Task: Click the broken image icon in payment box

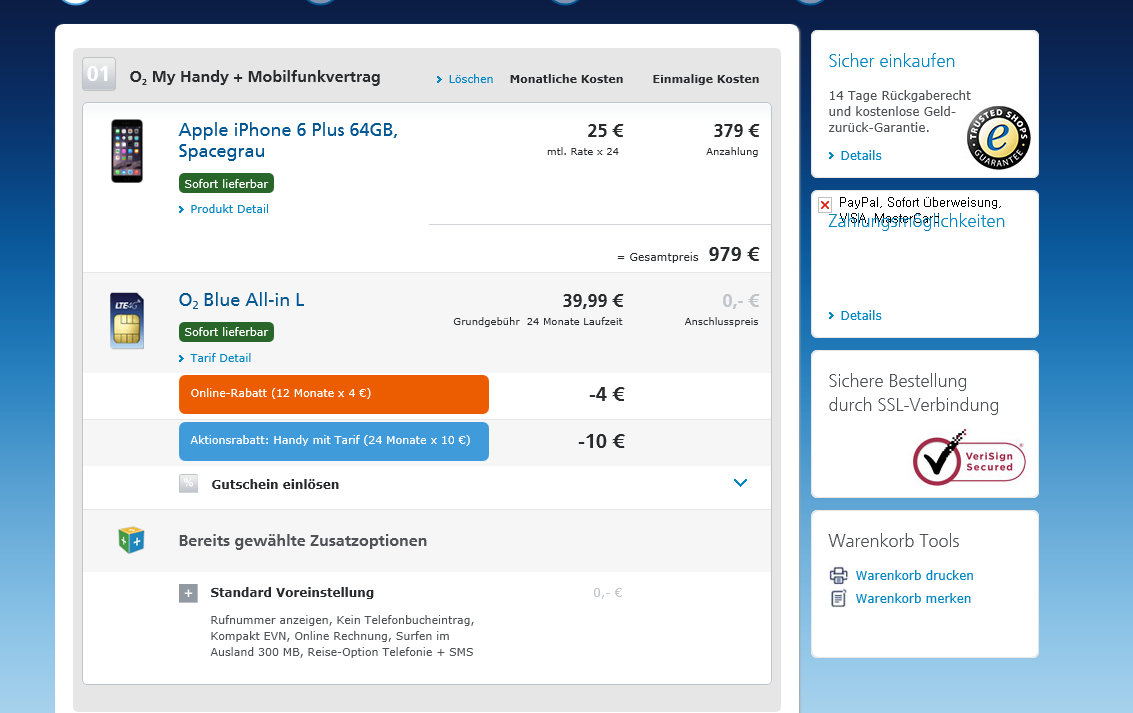Action: [824, 204]
